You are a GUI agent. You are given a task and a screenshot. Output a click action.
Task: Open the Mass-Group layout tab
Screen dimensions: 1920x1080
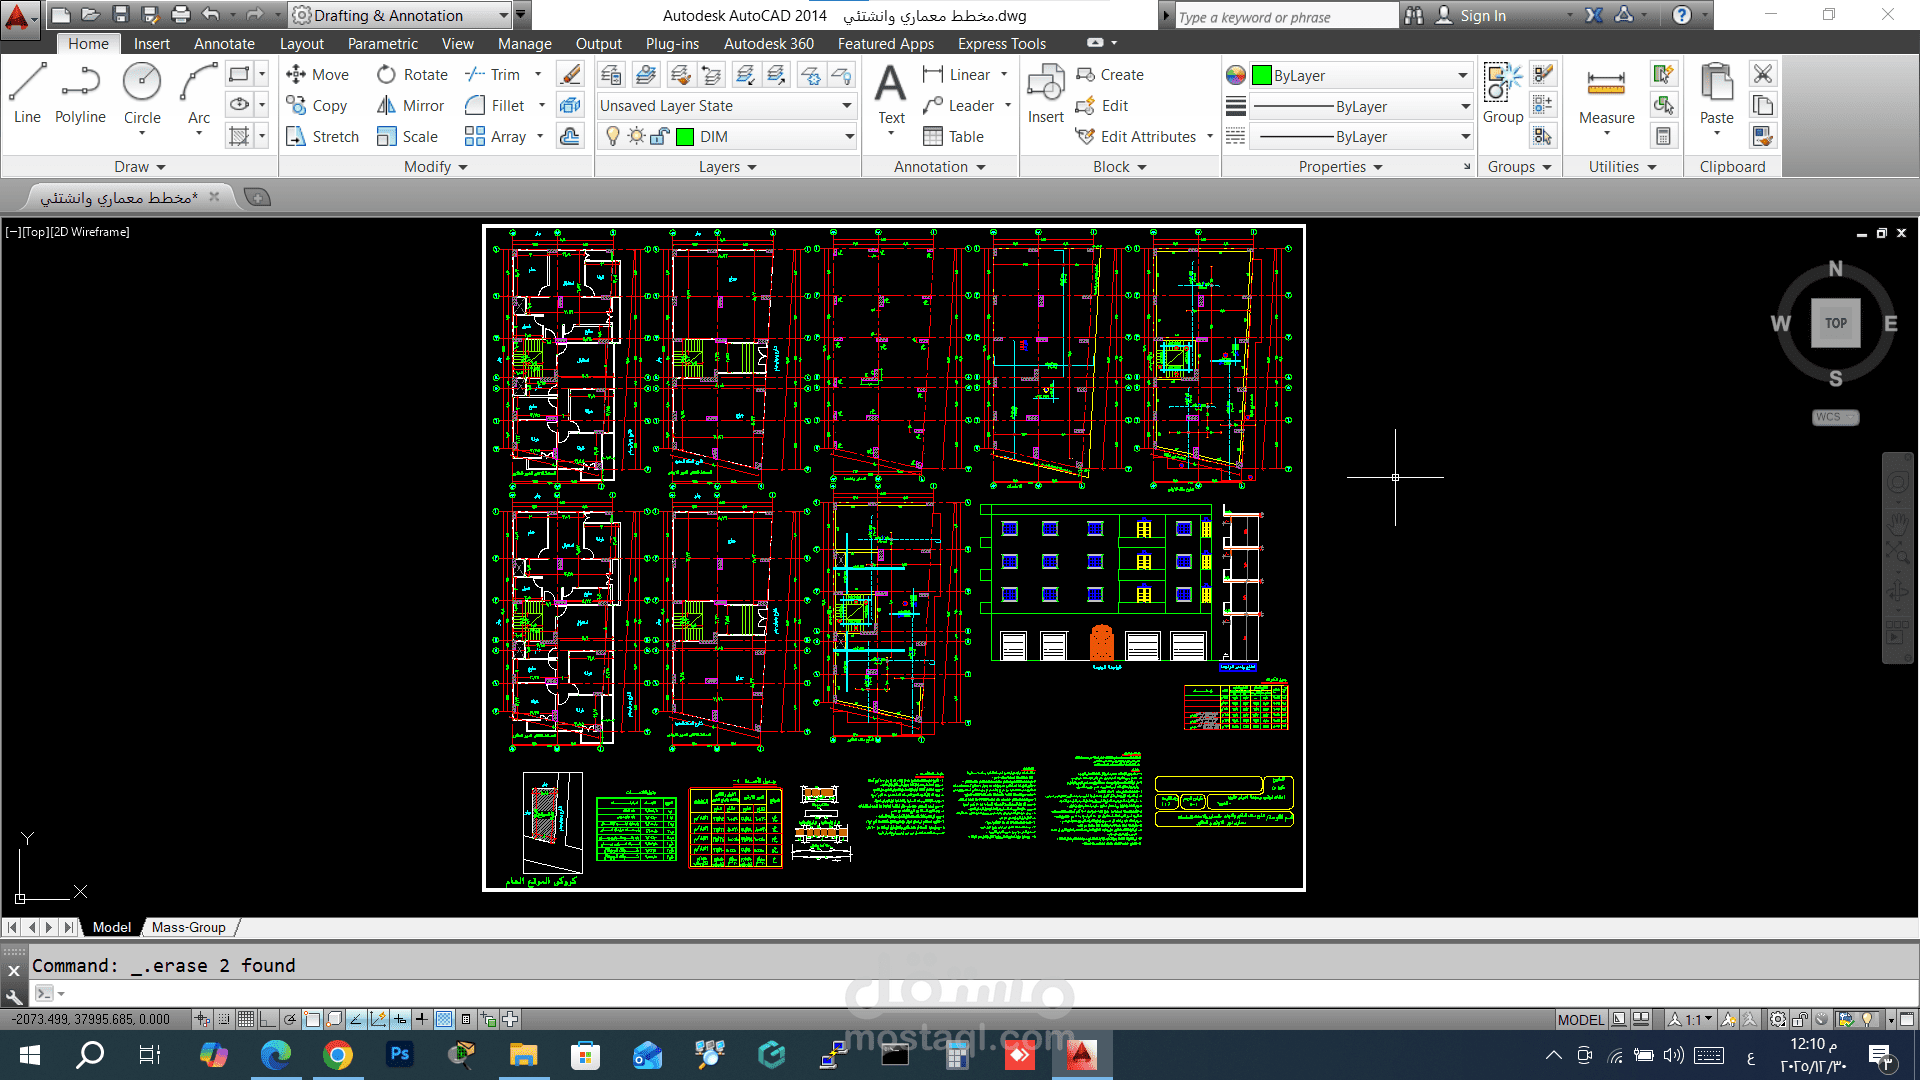(188, 927)
